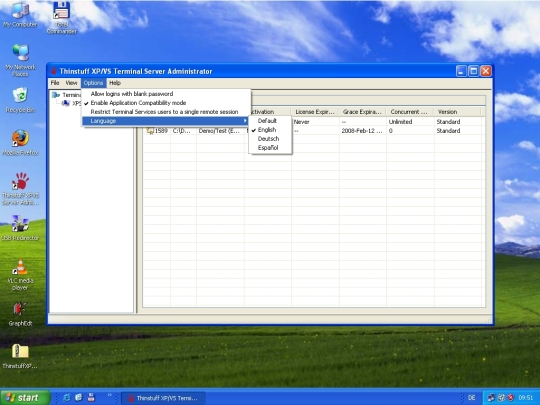This screenshot has height=405, width=540.
Task: Open USB Redirector desktop icon
Action: pyautogui.click(x=20, y=228)
